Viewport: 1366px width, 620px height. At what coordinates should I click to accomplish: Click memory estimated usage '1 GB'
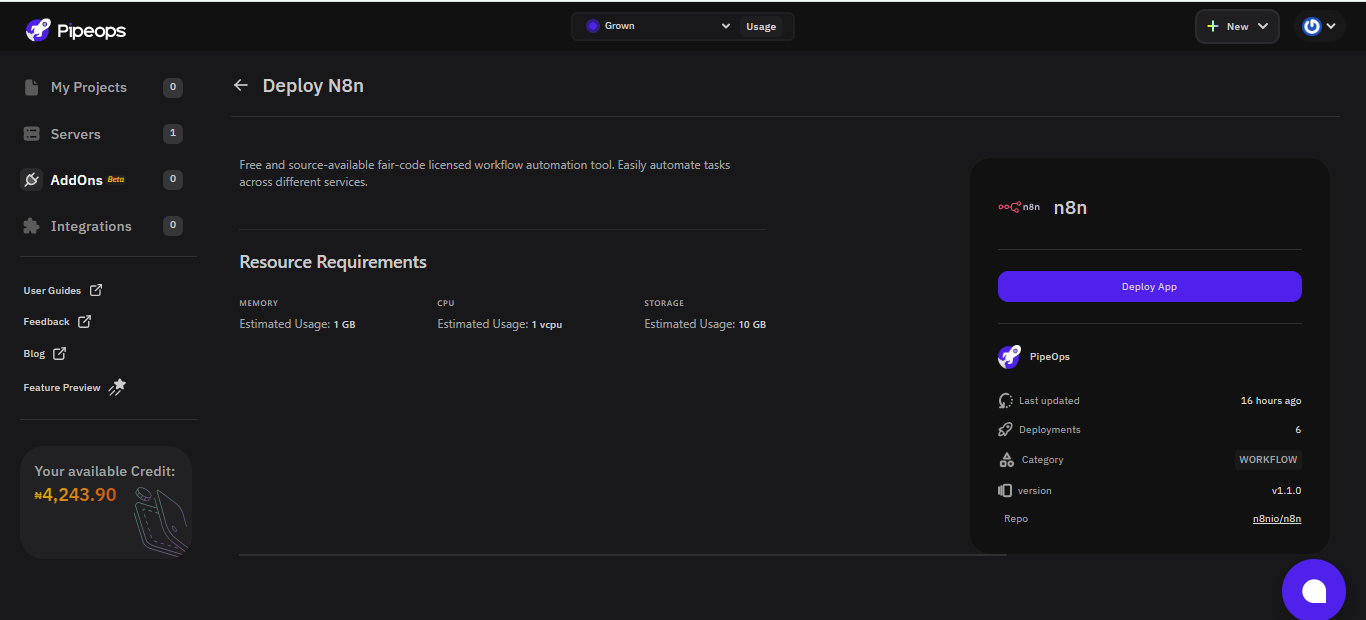(344, 325)
